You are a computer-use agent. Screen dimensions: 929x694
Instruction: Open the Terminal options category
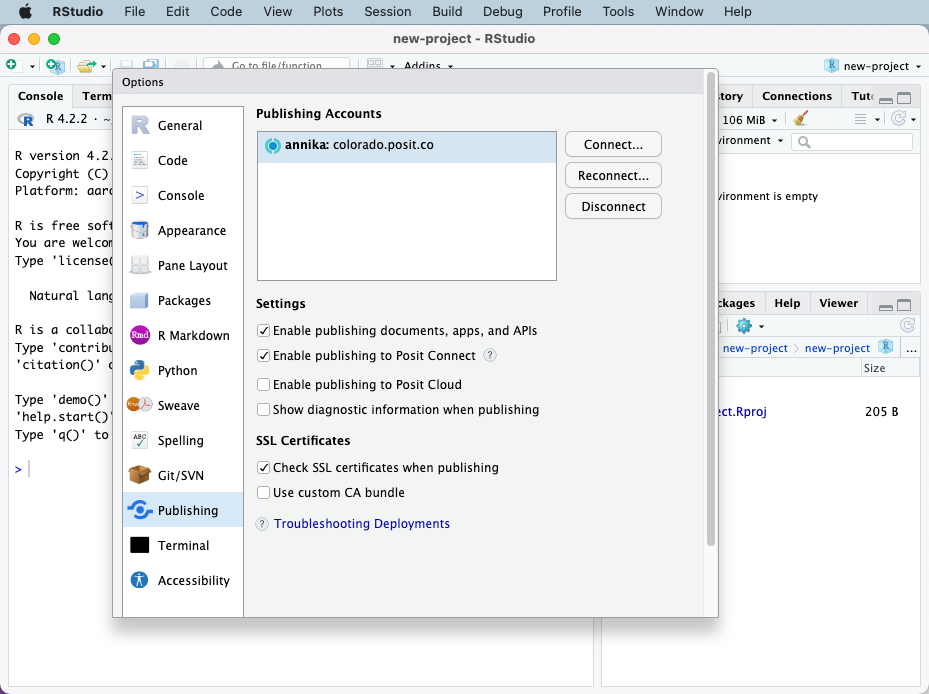(x=183, y=545)
